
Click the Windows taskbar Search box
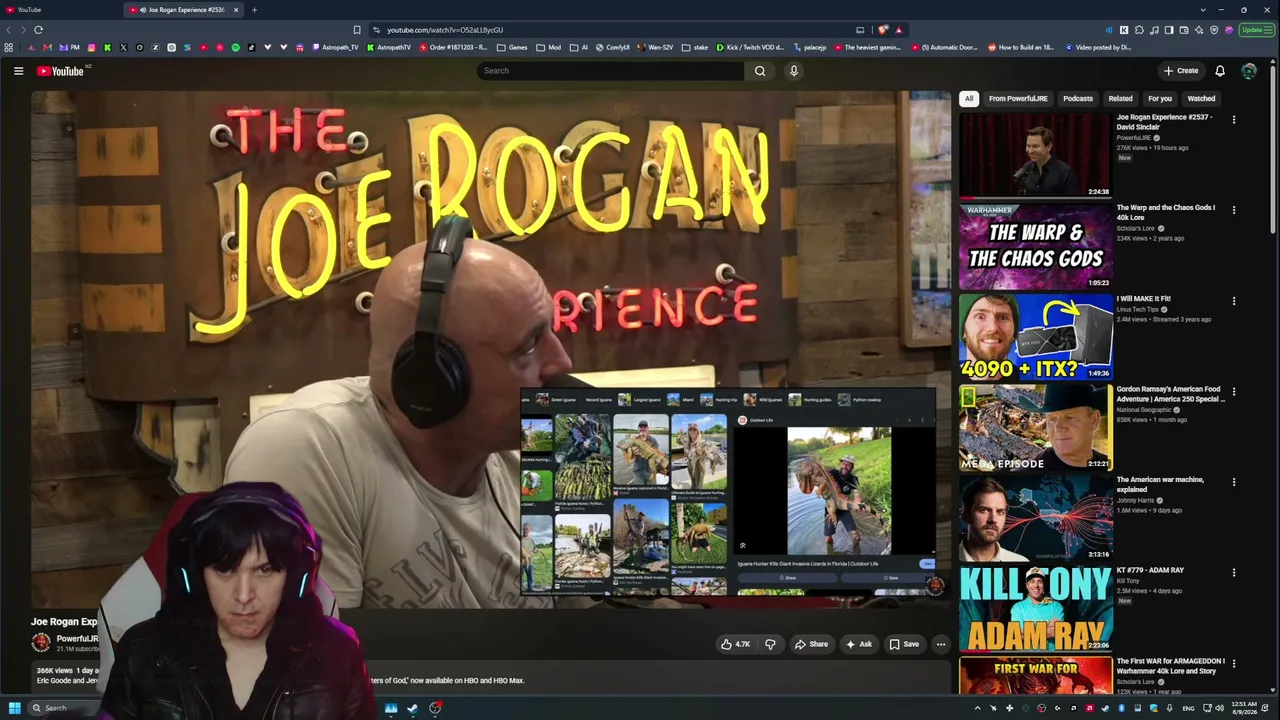pyautogui.click(x=65, y=708)
